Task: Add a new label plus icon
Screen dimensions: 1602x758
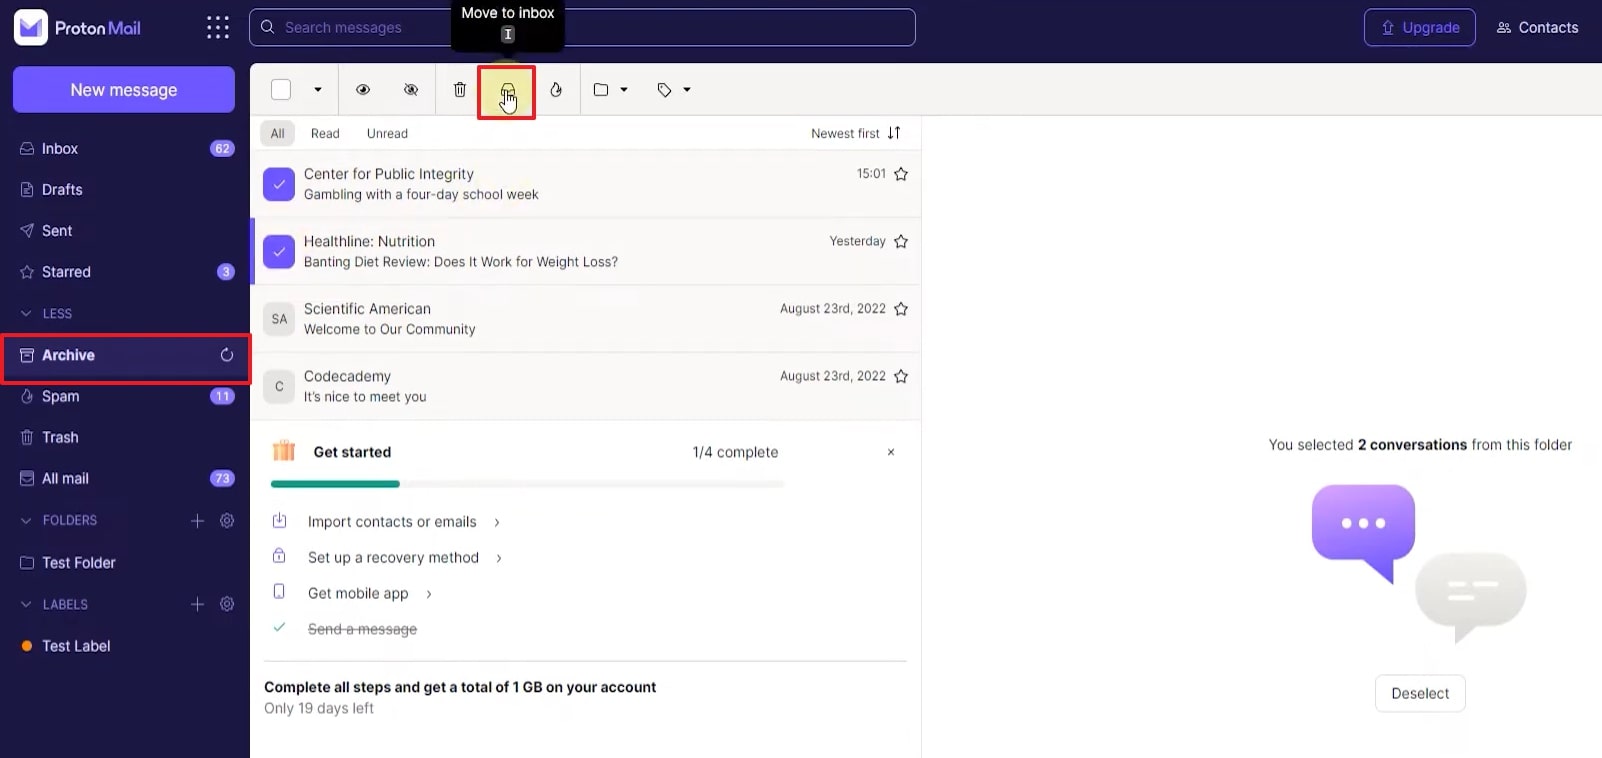Action: click(x=197, y=604)
